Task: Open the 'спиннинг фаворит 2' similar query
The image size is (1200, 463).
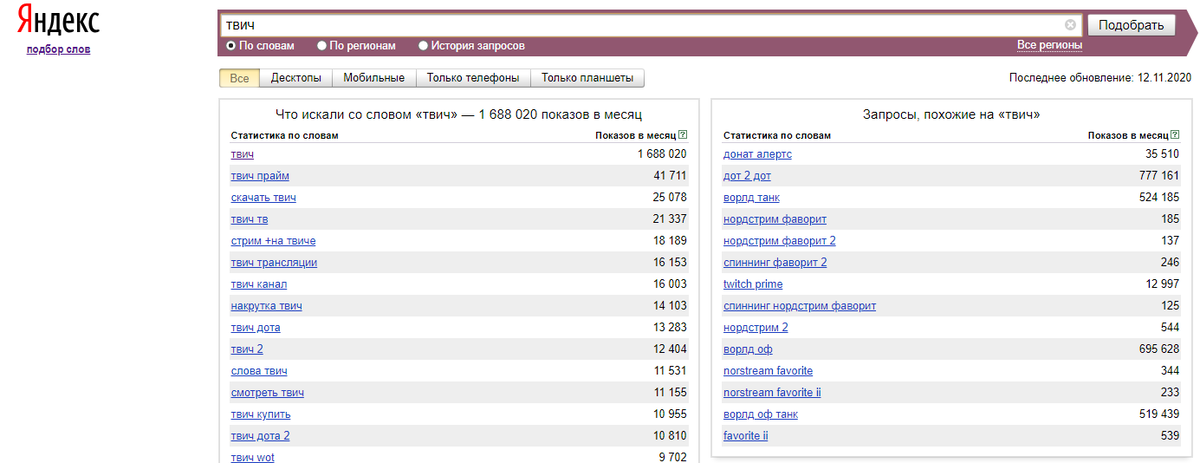Action: tap(775, 262)
